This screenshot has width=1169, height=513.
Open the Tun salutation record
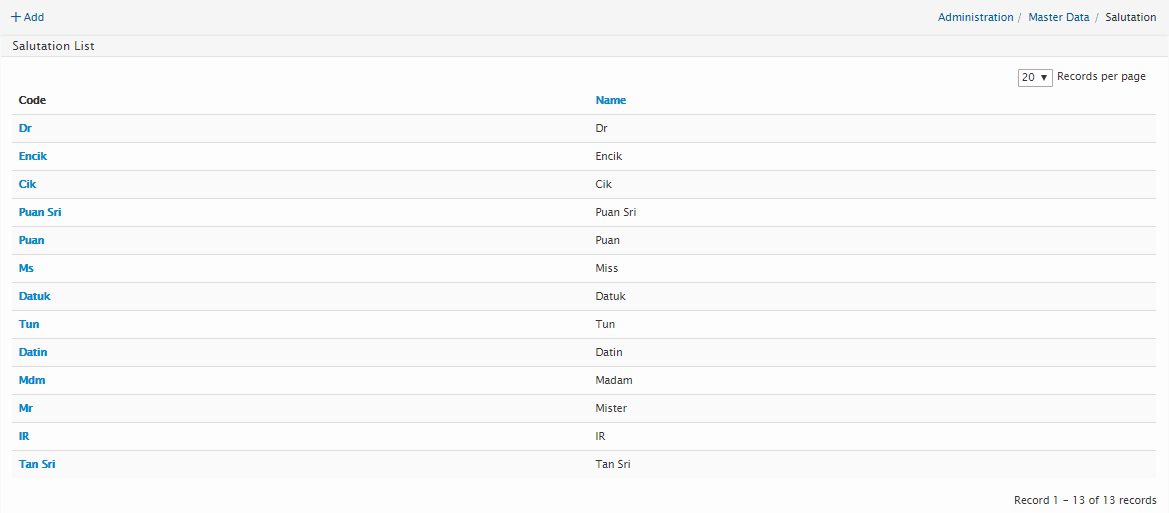pos(29,324)
